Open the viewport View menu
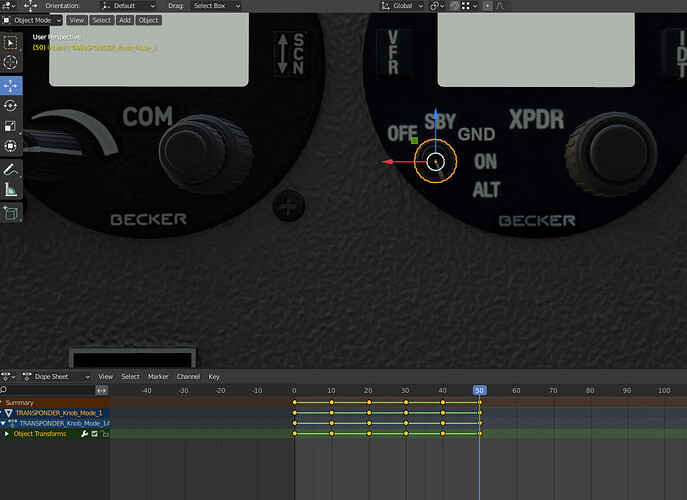 point(76,20)
